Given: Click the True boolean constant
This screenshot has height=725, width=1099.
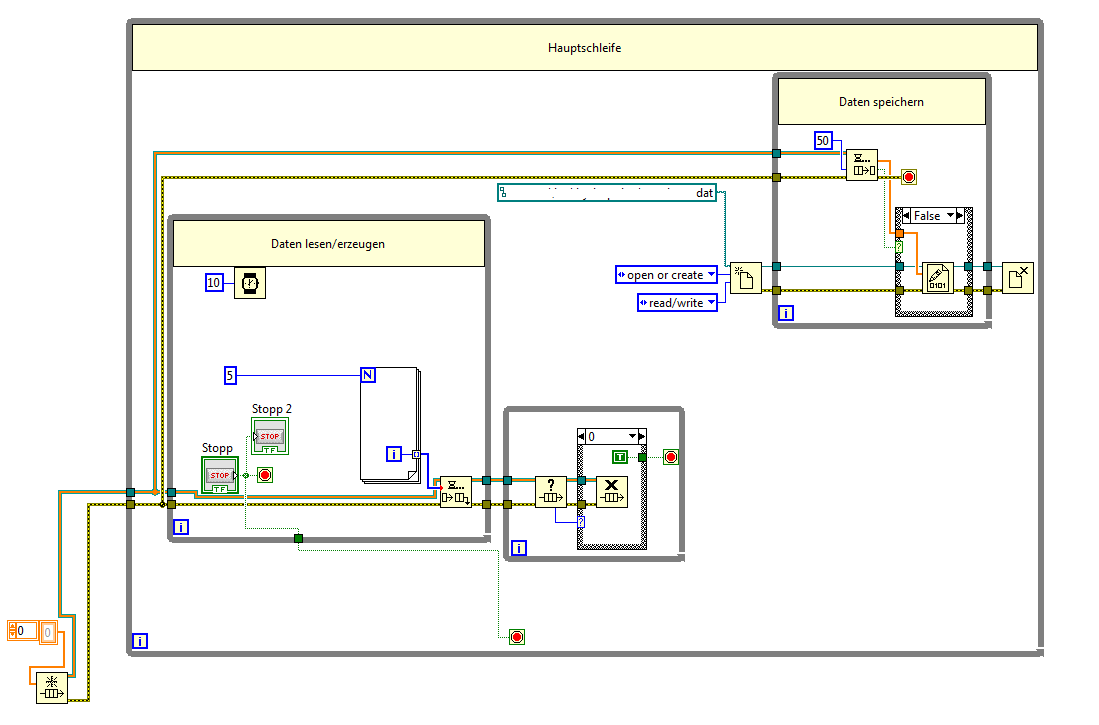Looking at the screenshot, I should click(620, 457).
